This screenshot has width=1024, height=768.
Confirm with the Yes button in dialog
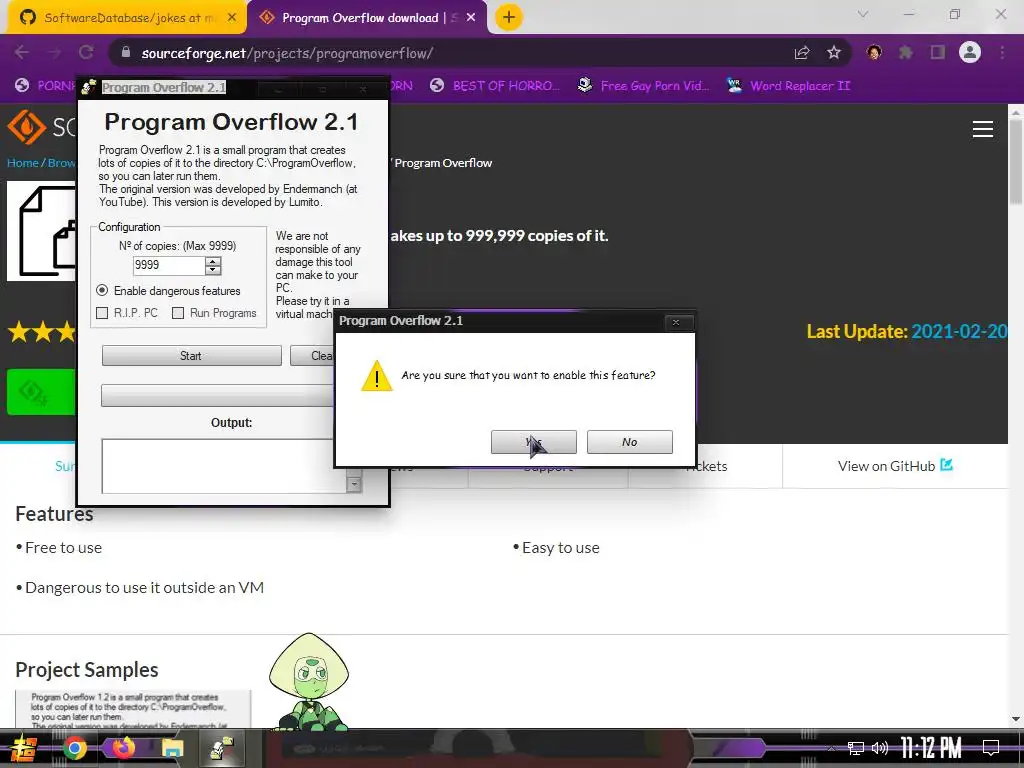click(x=534, y=442)
